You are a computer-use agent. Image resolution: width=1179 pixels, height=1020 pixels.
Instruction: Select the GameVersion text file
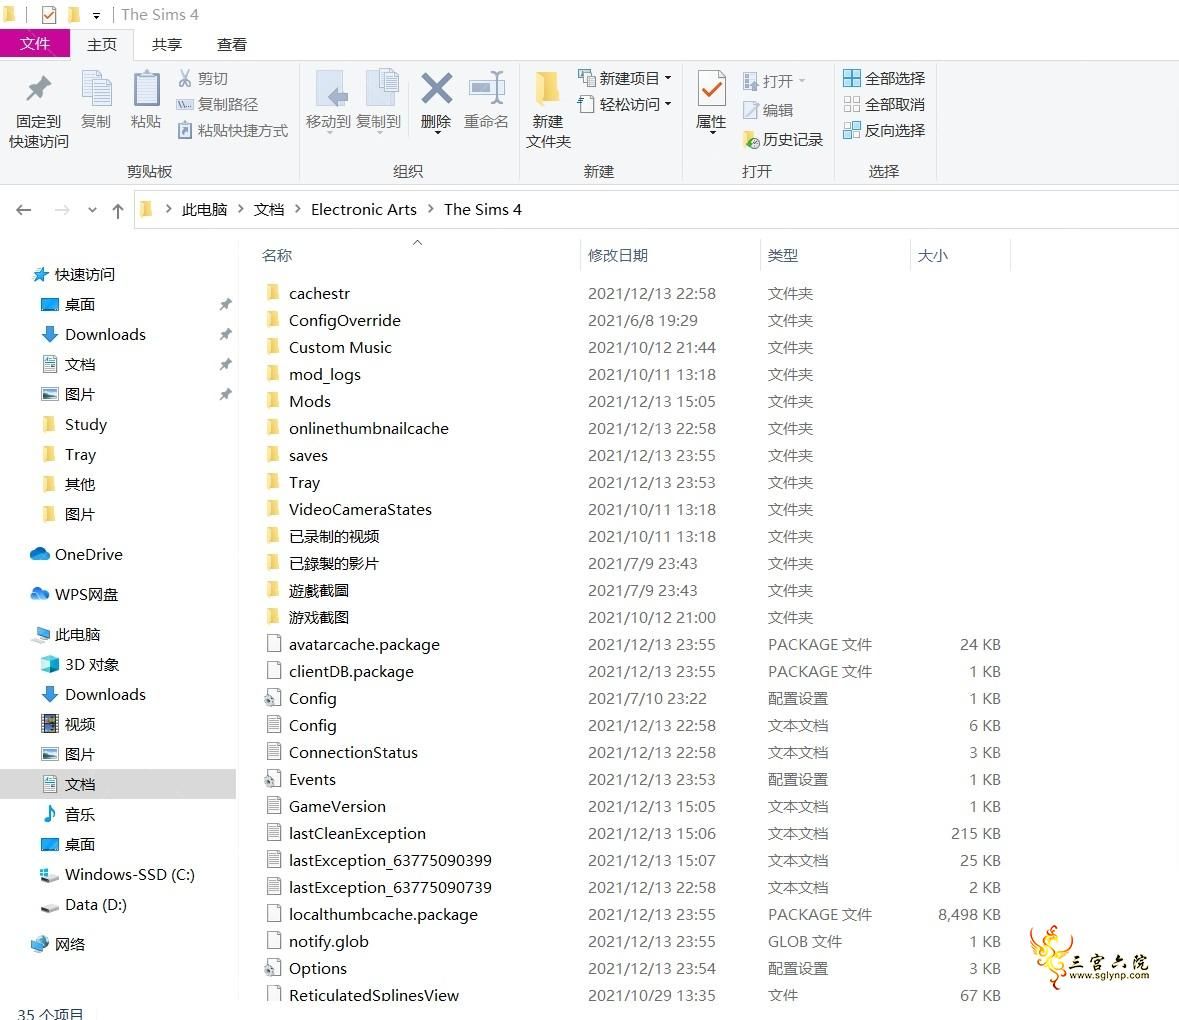pos(337,807)
